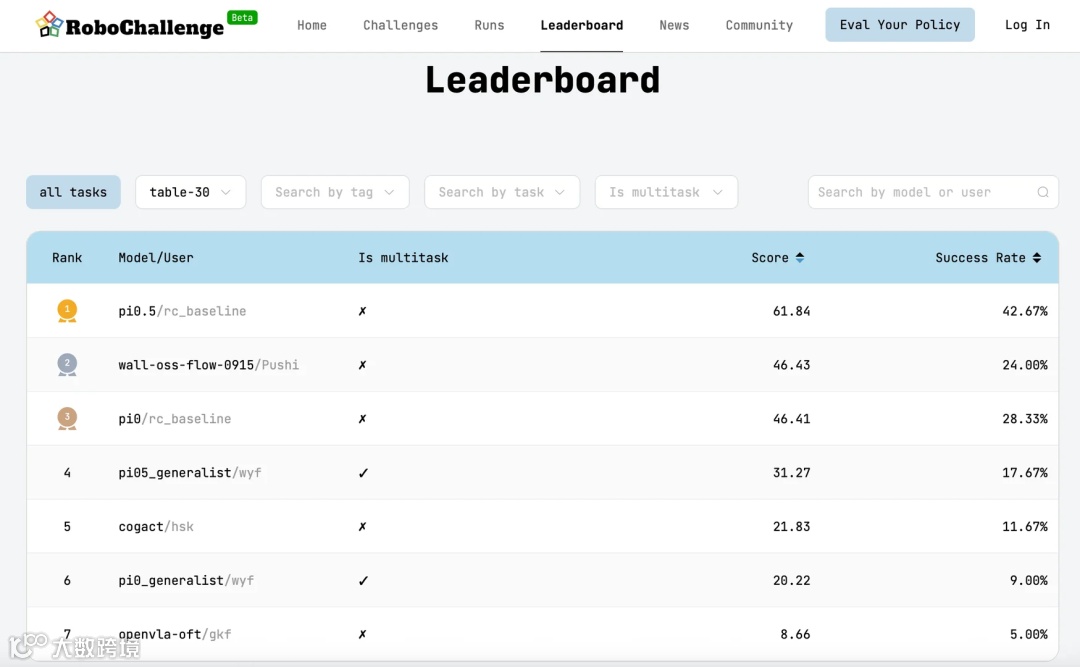Open the Search by tag dropdown
The image size is (1080, 667).
pos(335,192)
